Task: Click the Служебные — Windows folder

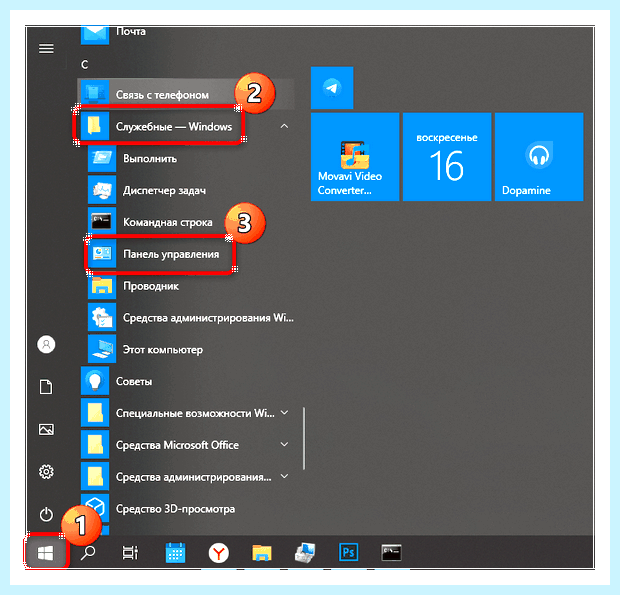Action: coord(186,127)
